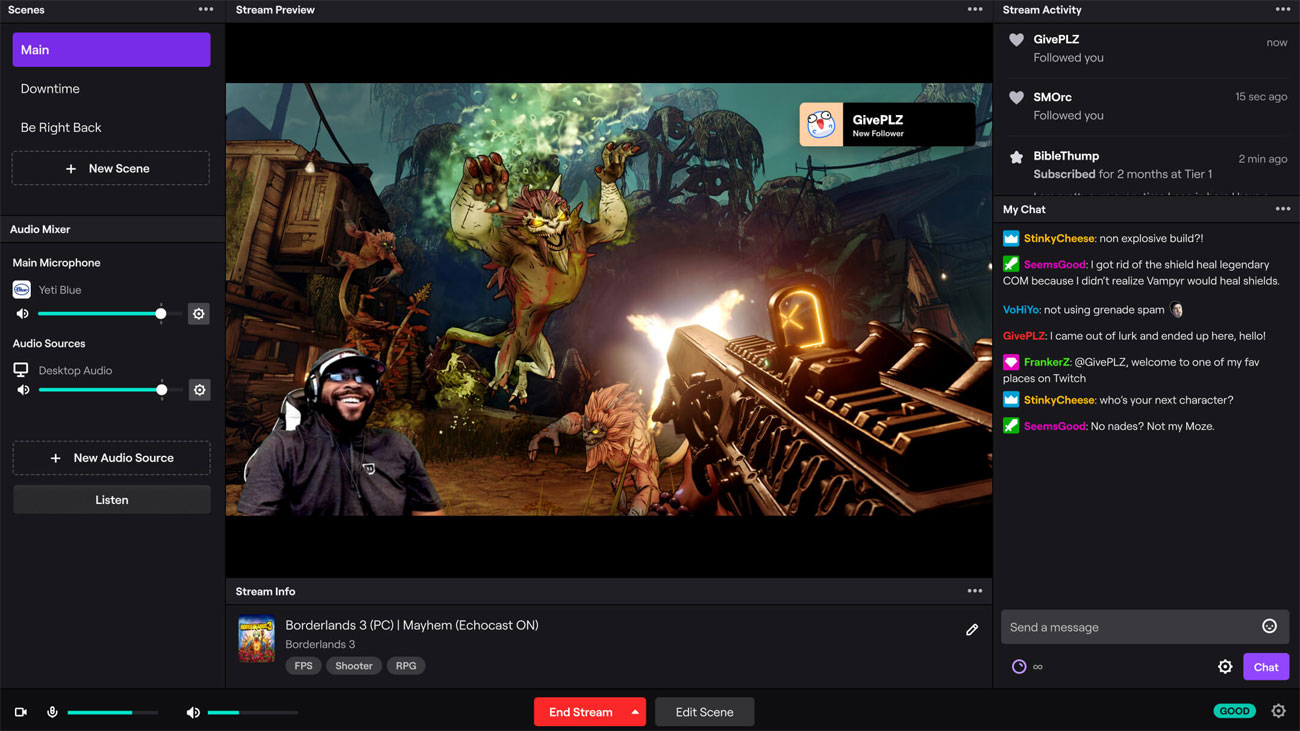Click the stream title Borderlands 3 (PC) | Mayhem
This screenshot has width=1300, height=731.
point(412,625)
